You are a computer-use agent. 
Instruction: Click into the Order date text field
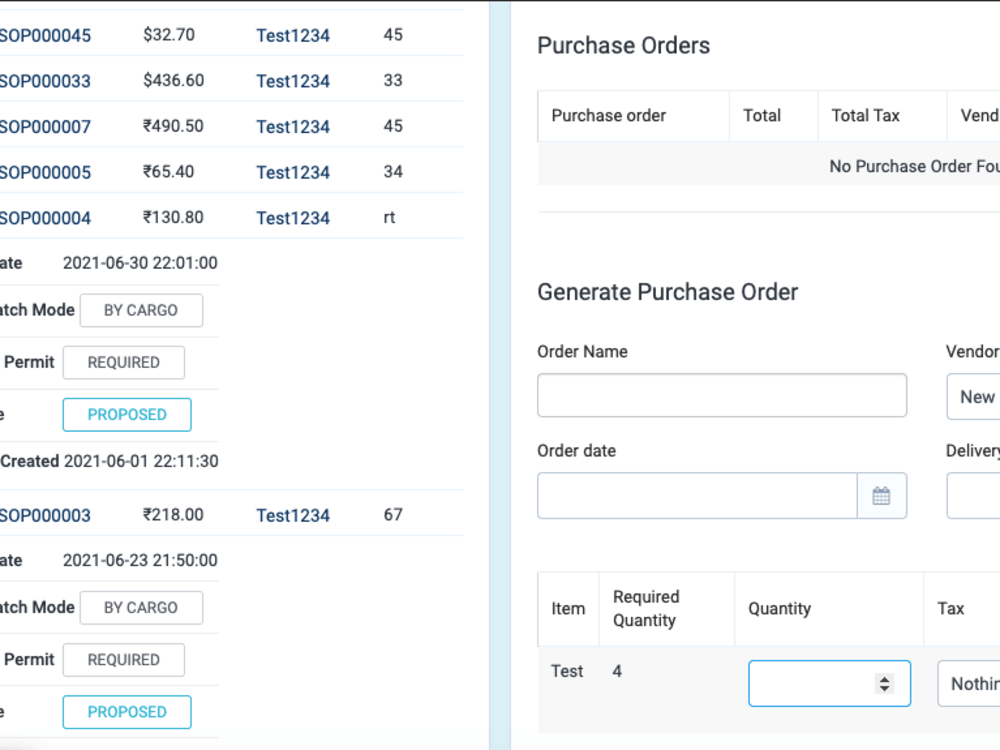point(698,496)
